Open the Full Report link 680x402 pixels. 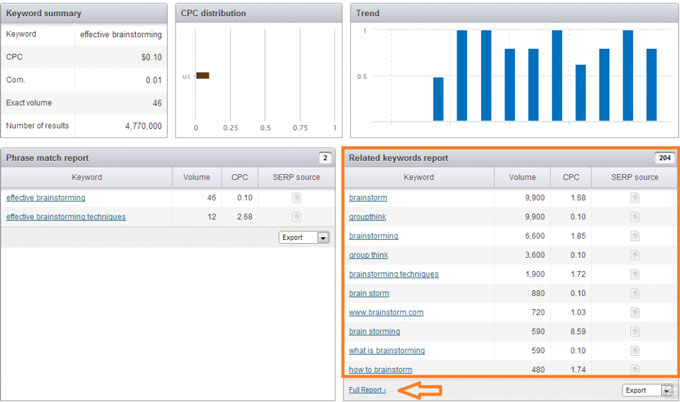[x=367, y=390]
